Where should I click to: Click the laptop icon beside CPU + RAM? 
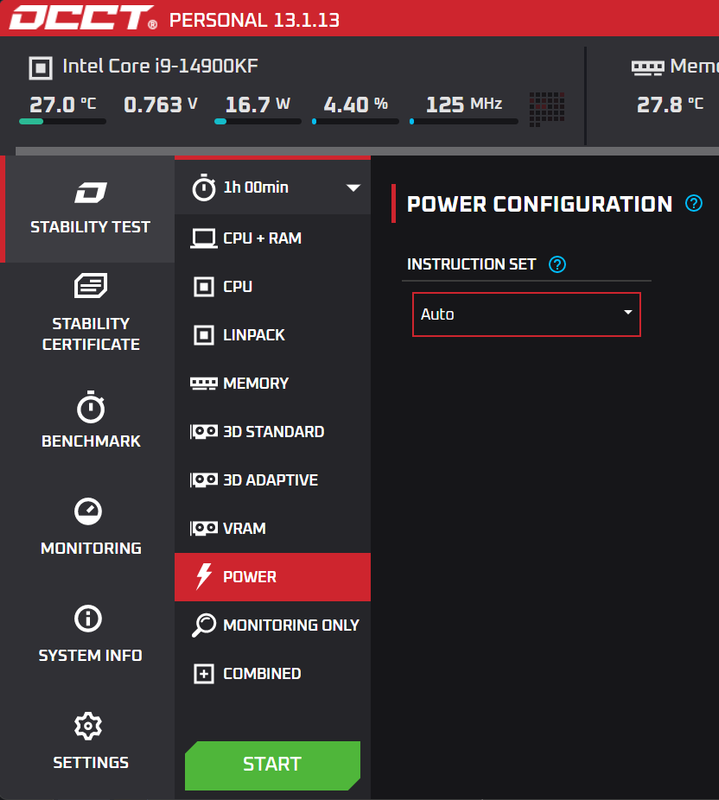coord(204,239)
